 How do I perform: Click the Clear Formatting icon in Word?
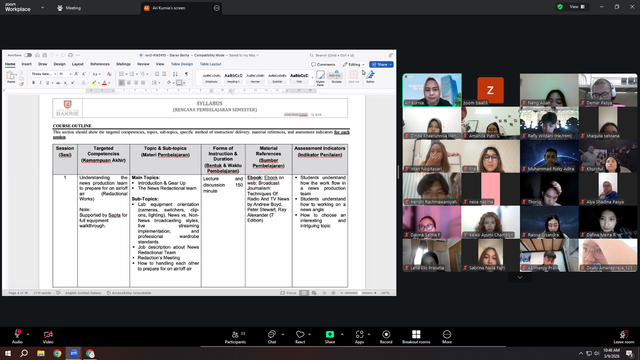click(109, 74)
